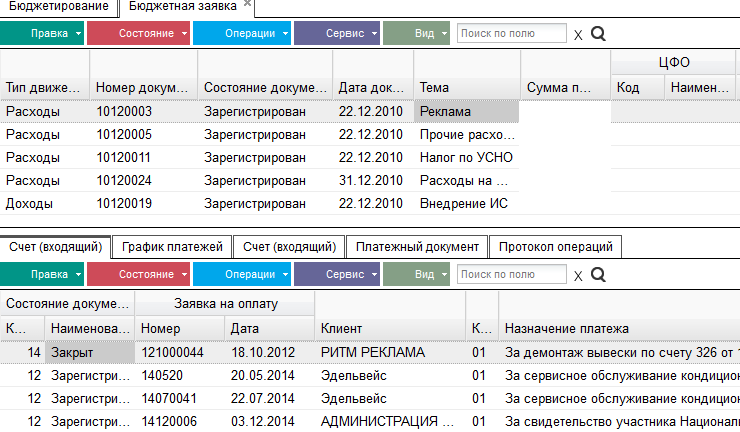The width and height of the screenshot is (740, 432).
Task: Open the lower Правка dropdown menu
Action: point(42,274)
